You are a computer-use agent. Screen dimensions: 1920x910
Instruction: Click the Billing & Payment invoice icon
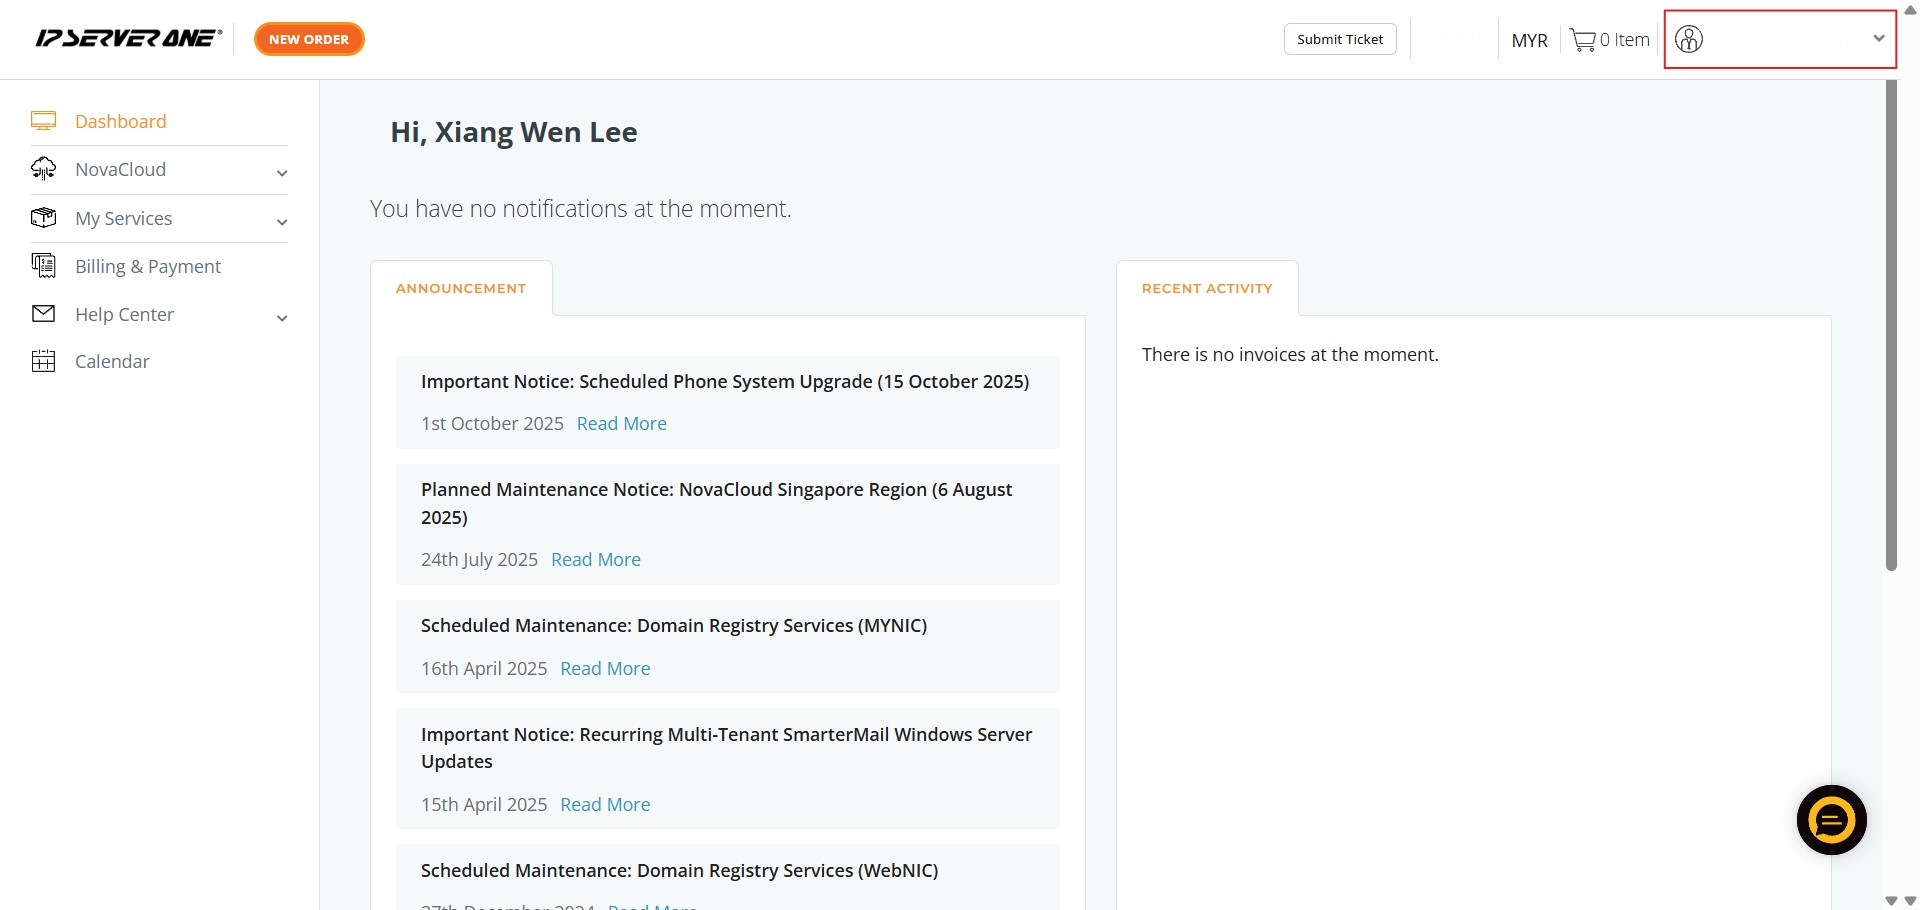coord(43,266)
